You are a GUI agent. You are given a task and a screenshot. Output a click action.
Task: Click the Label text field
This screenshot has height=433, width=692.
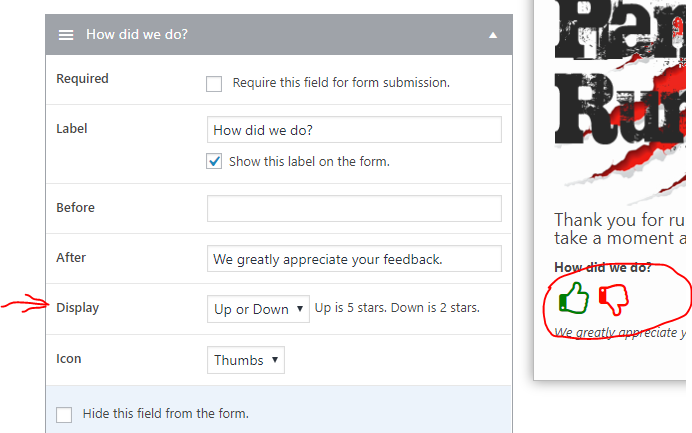pyautogui.click(x=354, y=130)
